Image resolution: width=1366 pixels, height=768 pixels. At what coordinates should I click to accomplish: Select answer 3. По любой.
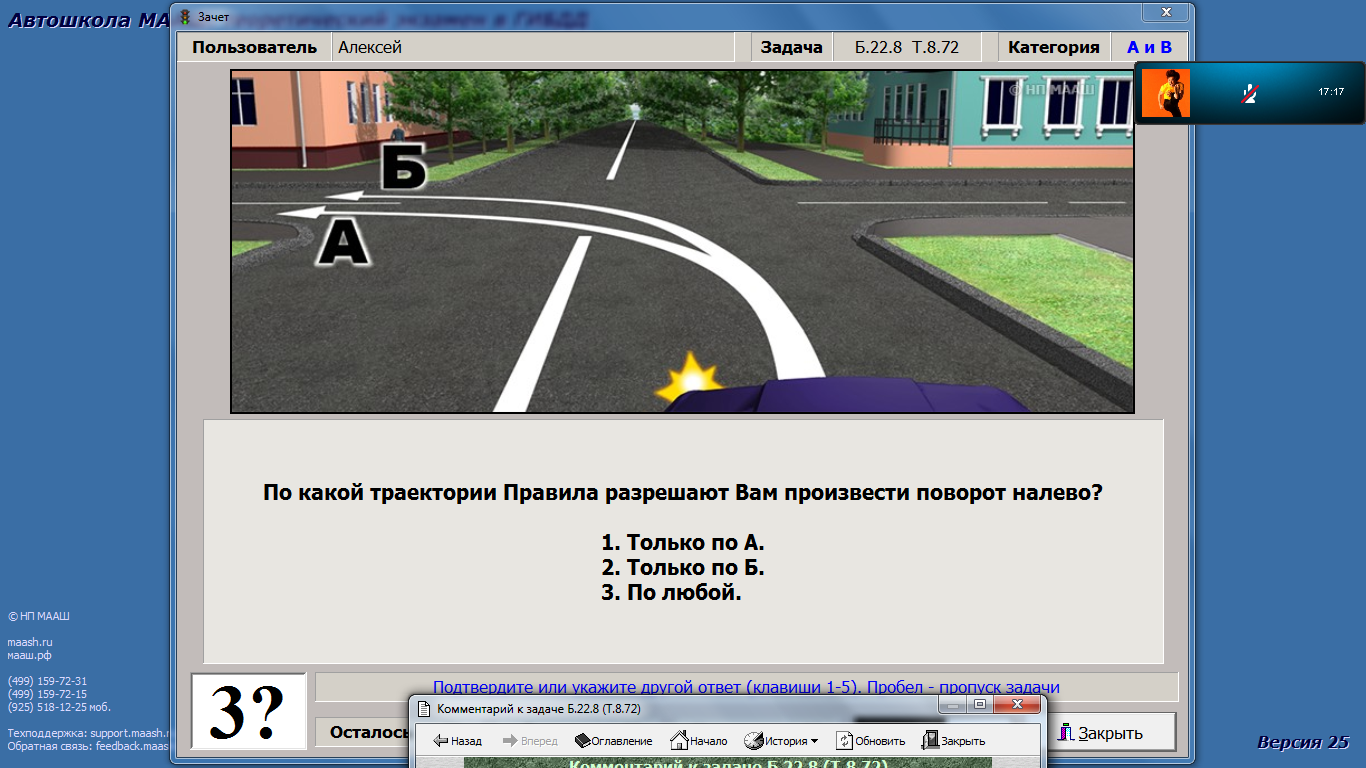pyautogui.click(x=671, y=592)
